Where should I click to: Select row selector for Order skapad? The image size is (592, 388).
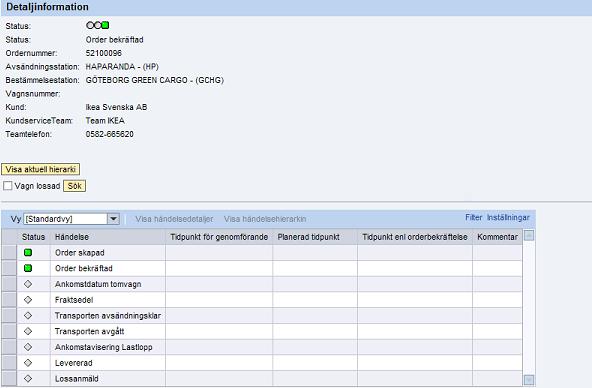pos(9,253)
